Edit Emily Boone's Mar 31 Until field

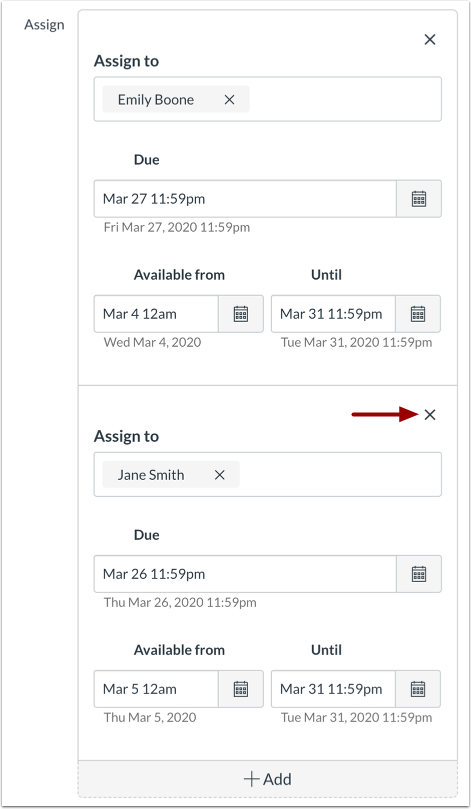tap(333, 314)
